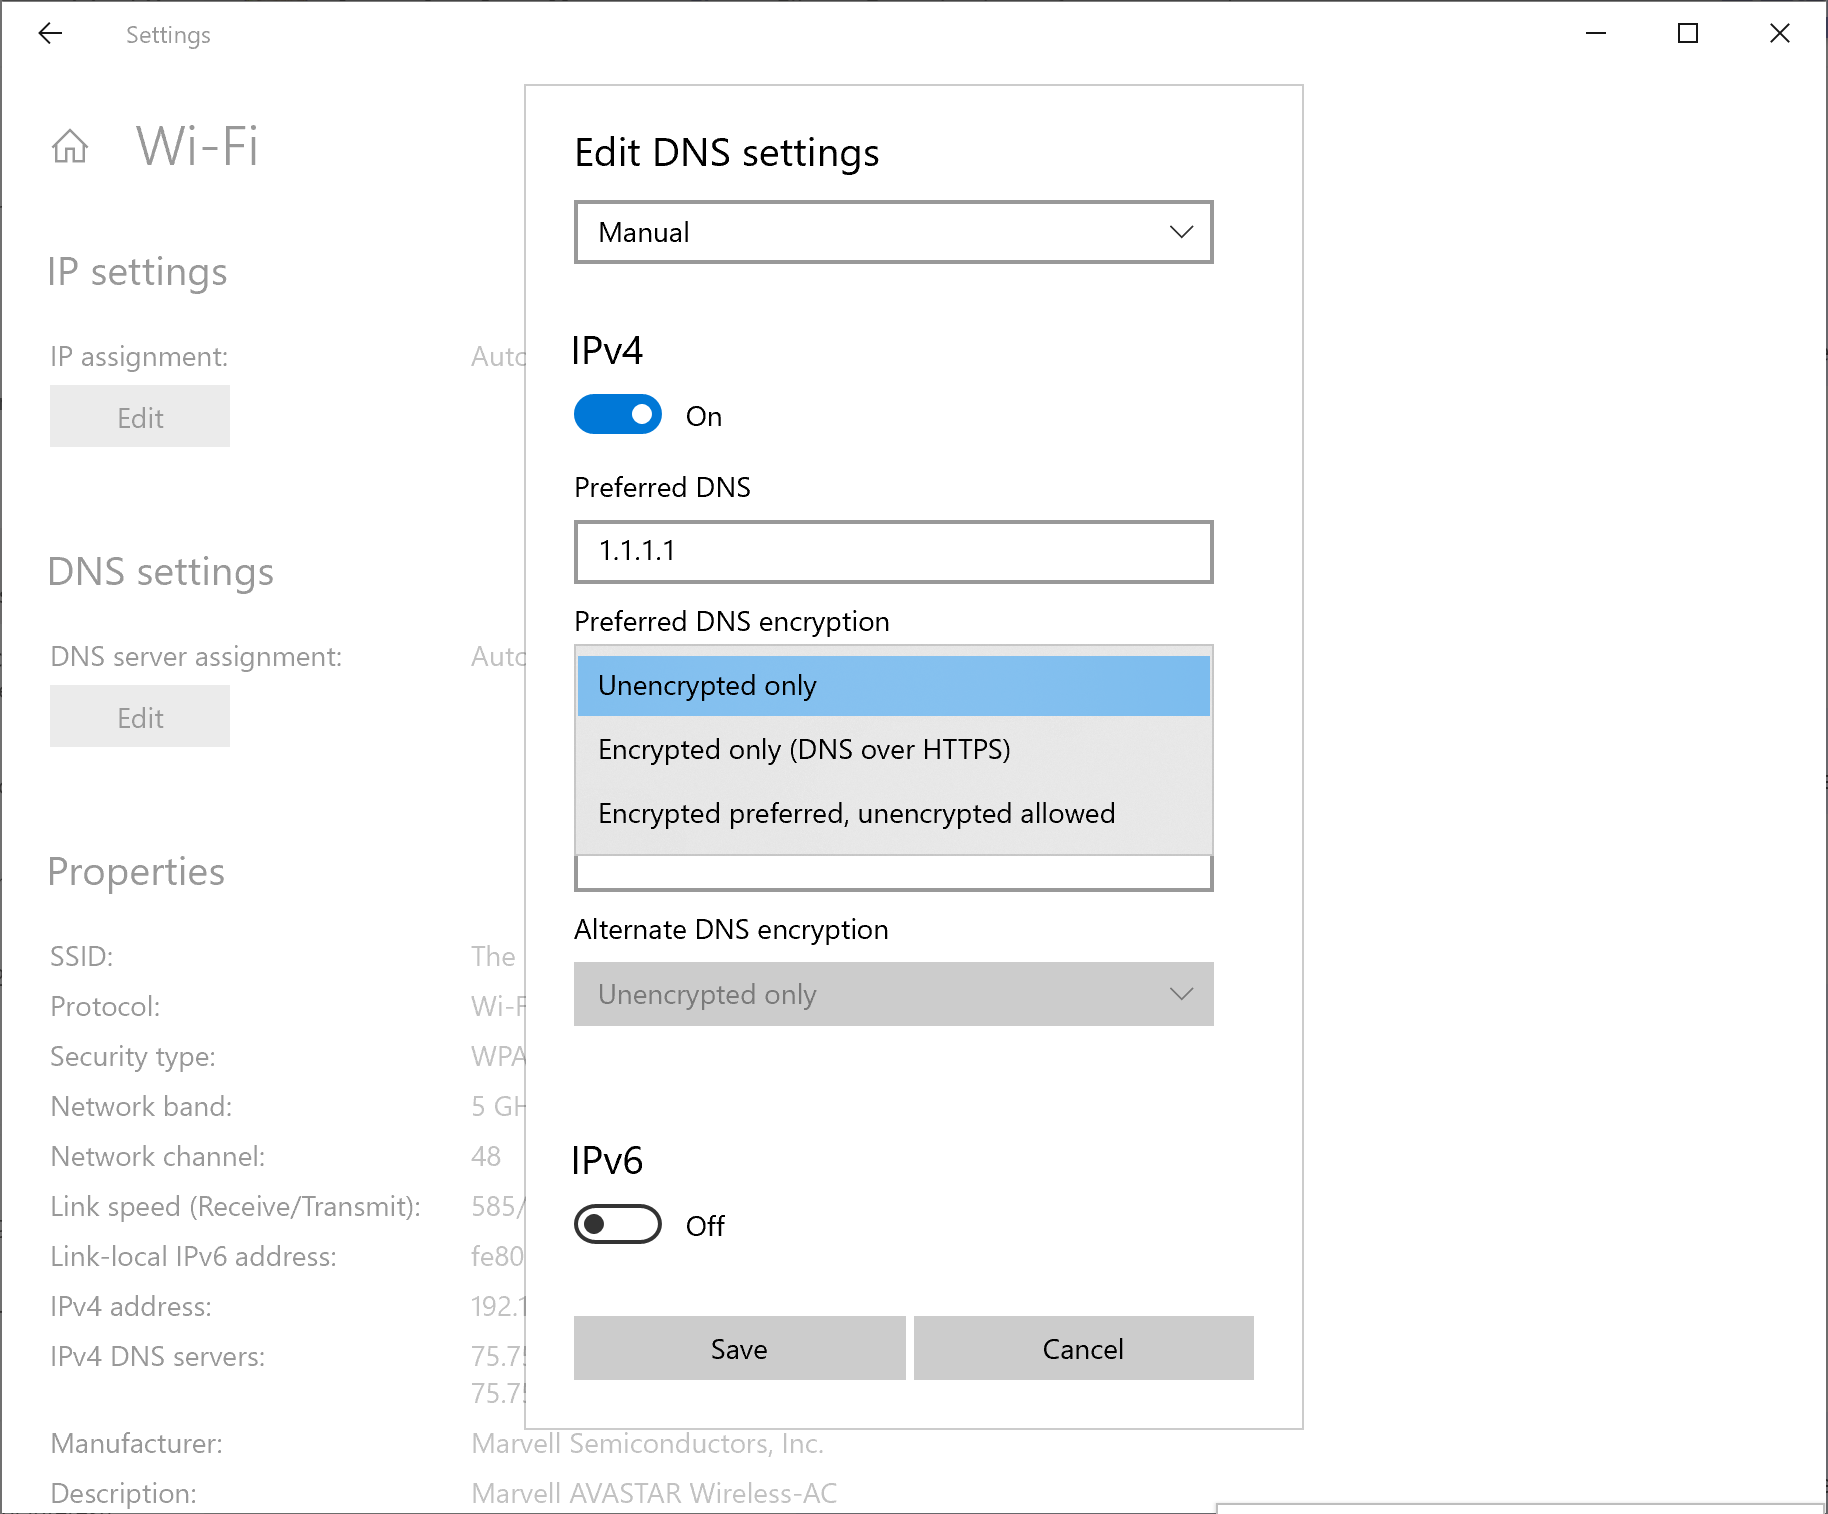
Task: Toggle the IPv4 switch
Action: tap(616, 414)
